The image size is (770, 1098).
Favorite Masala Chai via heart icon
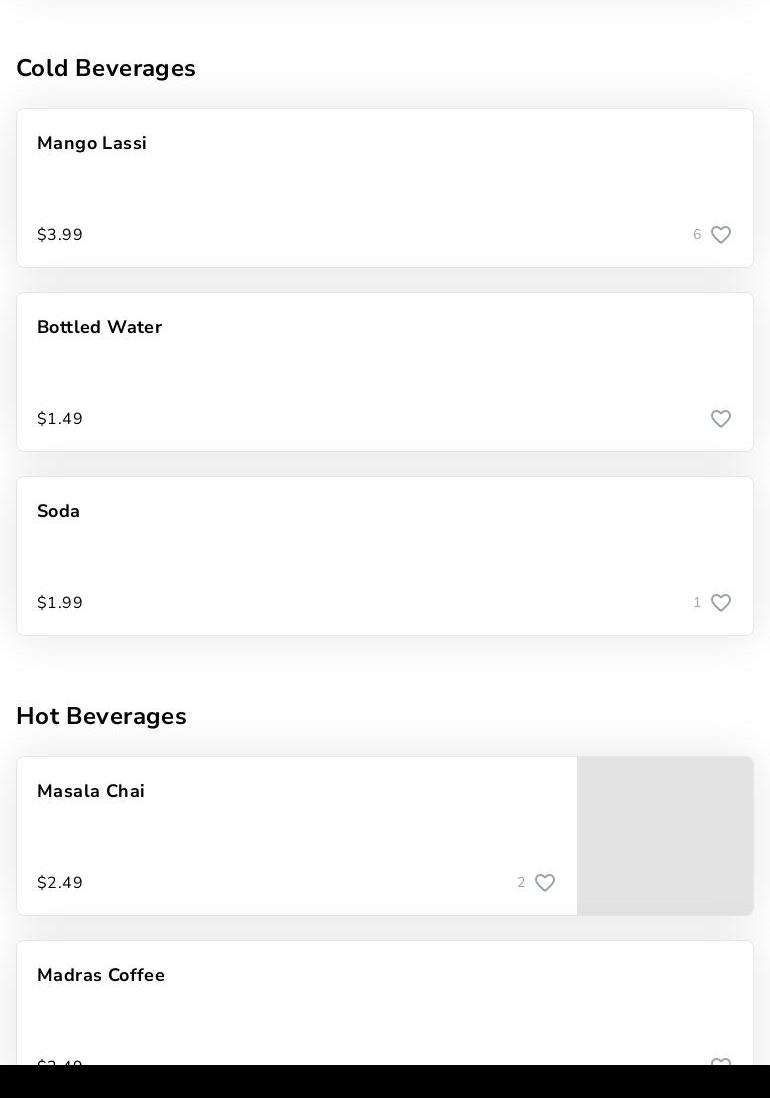pos(545,883)
